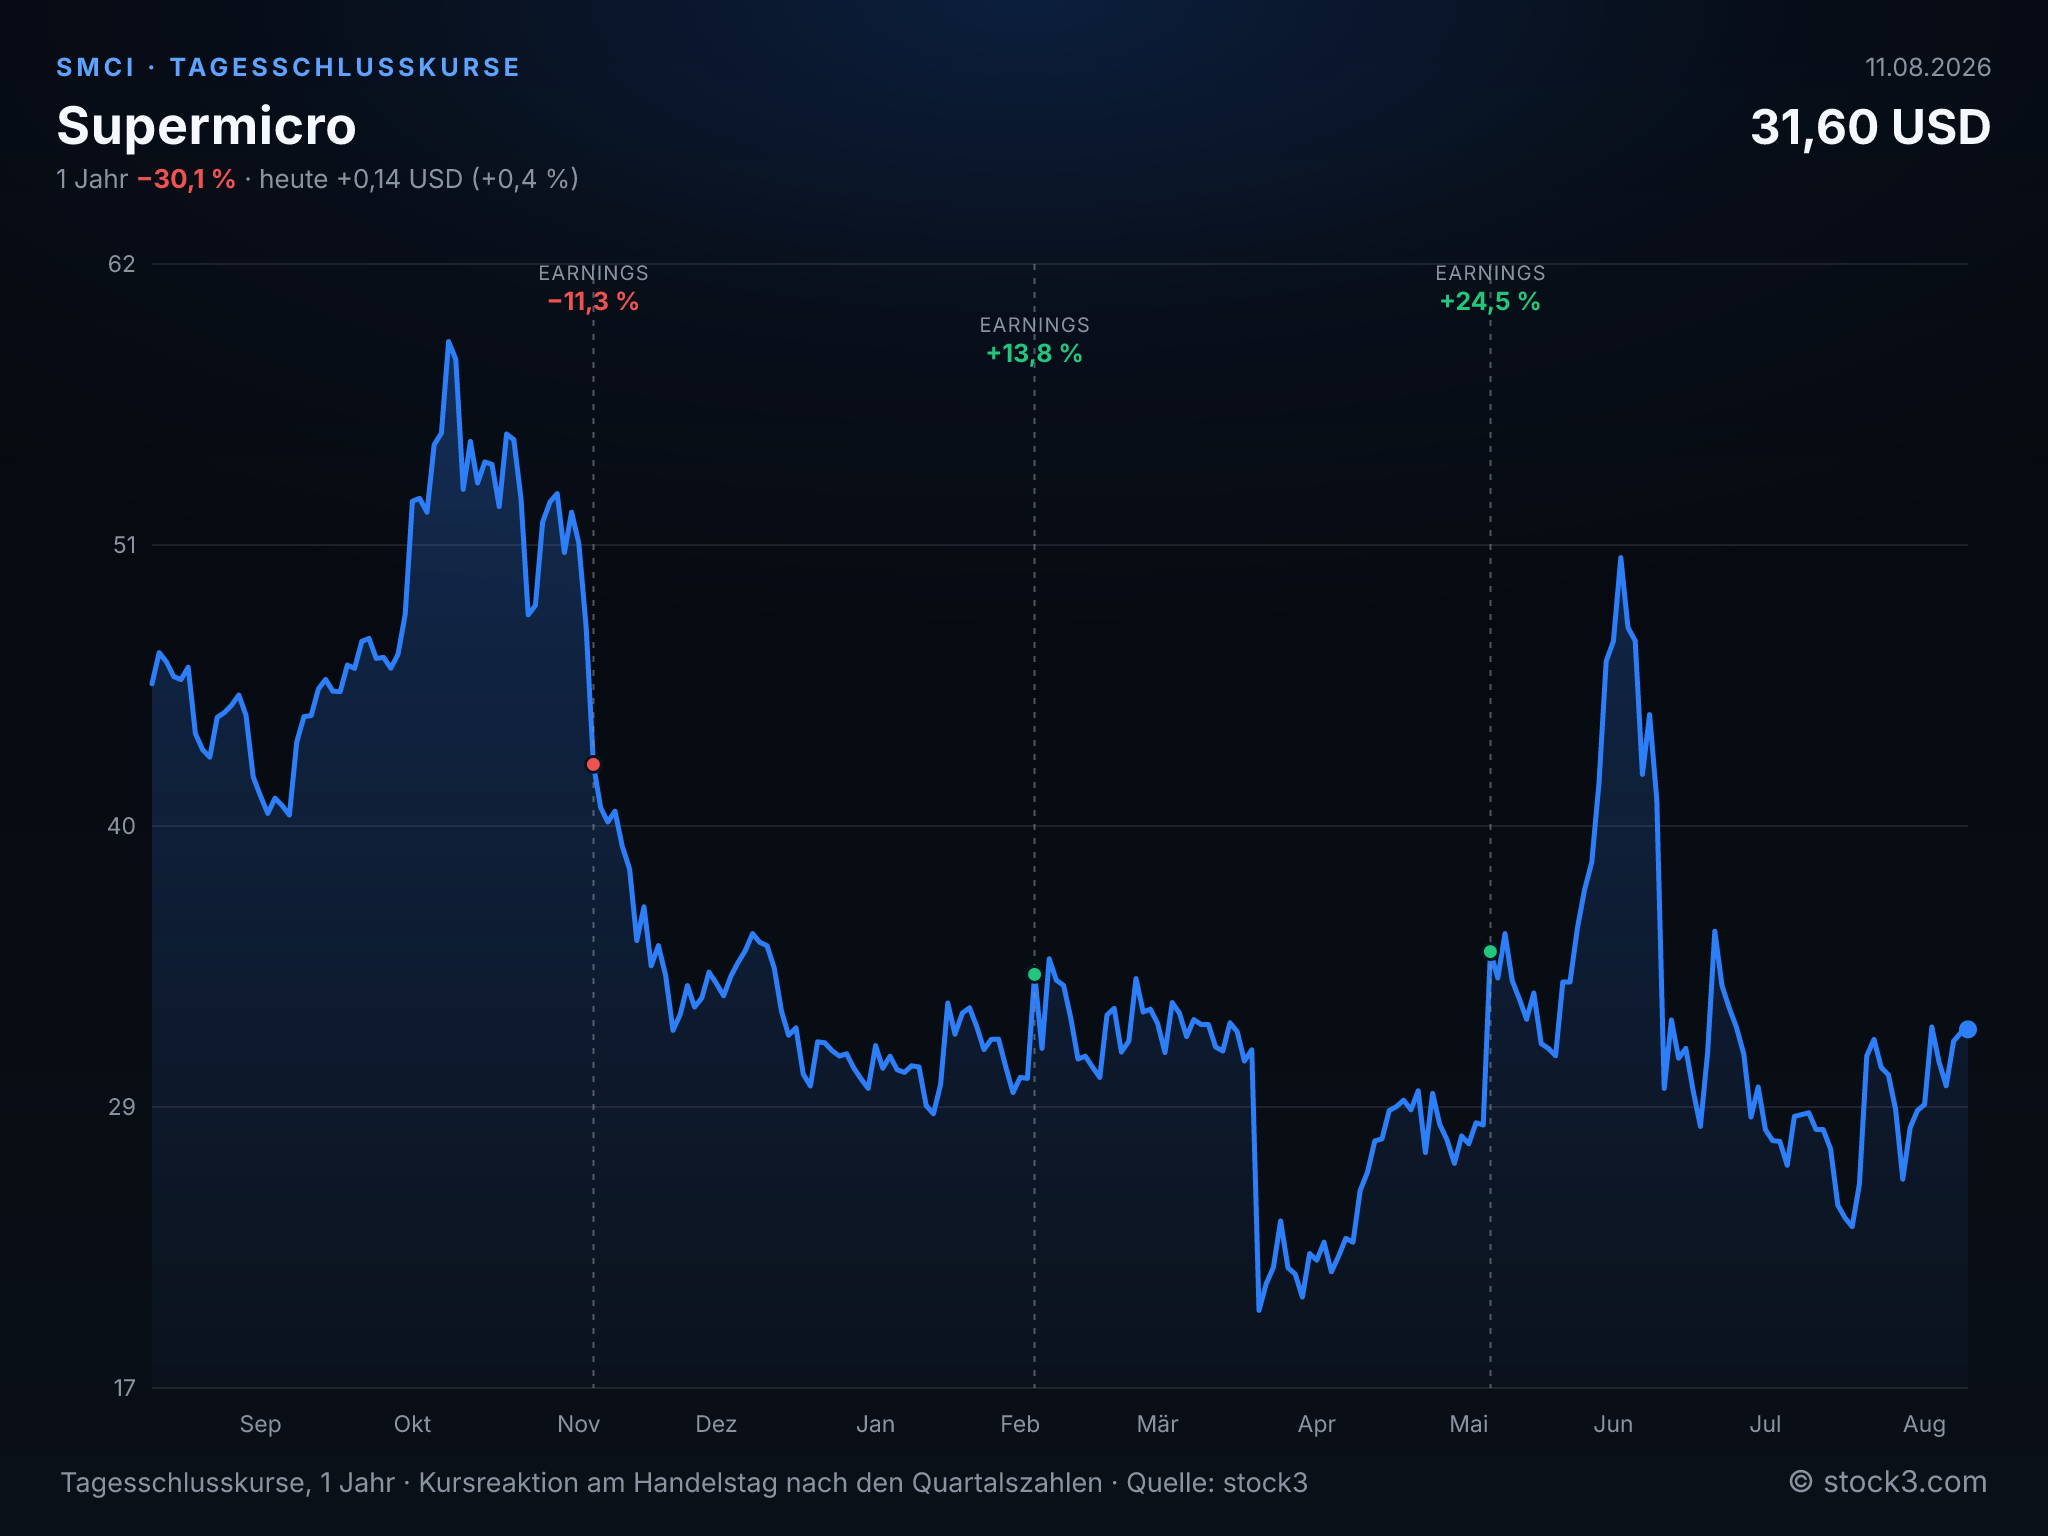
Task: Click the Apr month label
Action: coord(1316,1424)
